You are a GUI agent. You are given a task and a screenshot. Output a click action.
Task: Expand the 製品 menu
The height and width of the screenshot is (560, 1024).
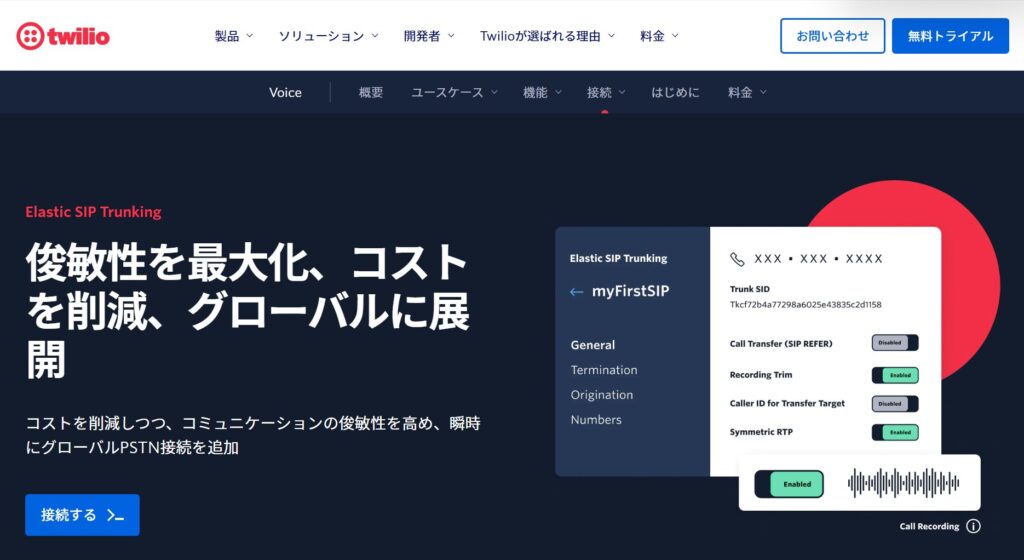click(234, 36)
